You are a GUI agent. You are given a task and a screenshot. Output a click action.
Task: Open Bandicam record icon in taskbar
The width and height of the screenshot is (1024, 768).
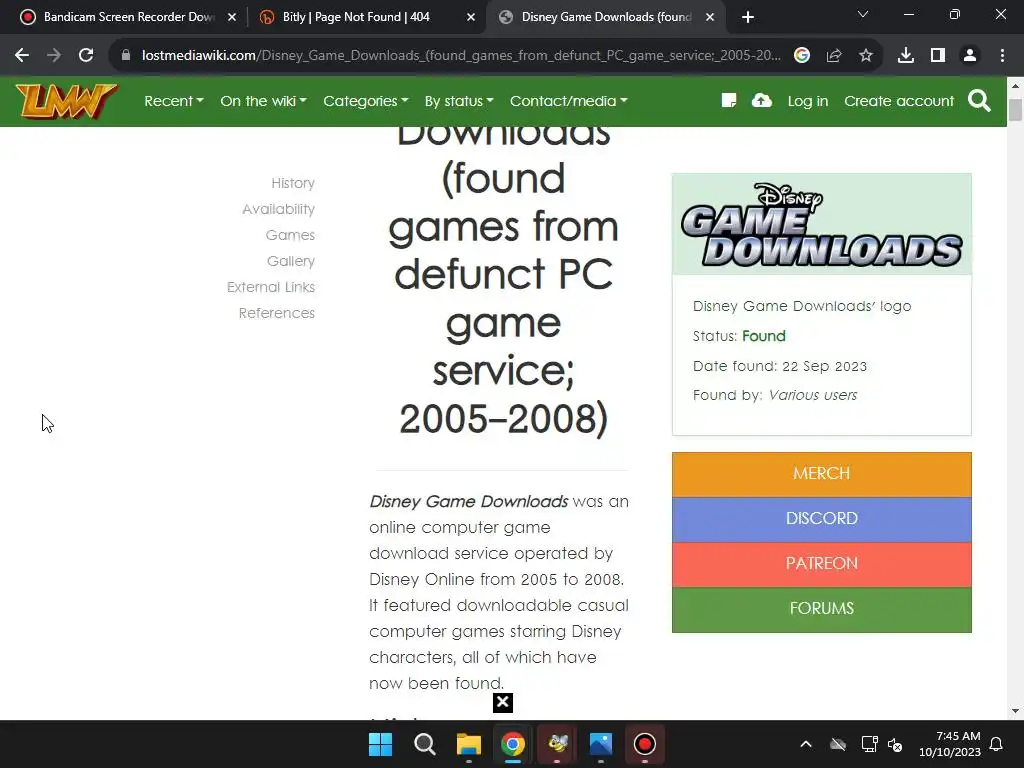[x=645, y=744]
